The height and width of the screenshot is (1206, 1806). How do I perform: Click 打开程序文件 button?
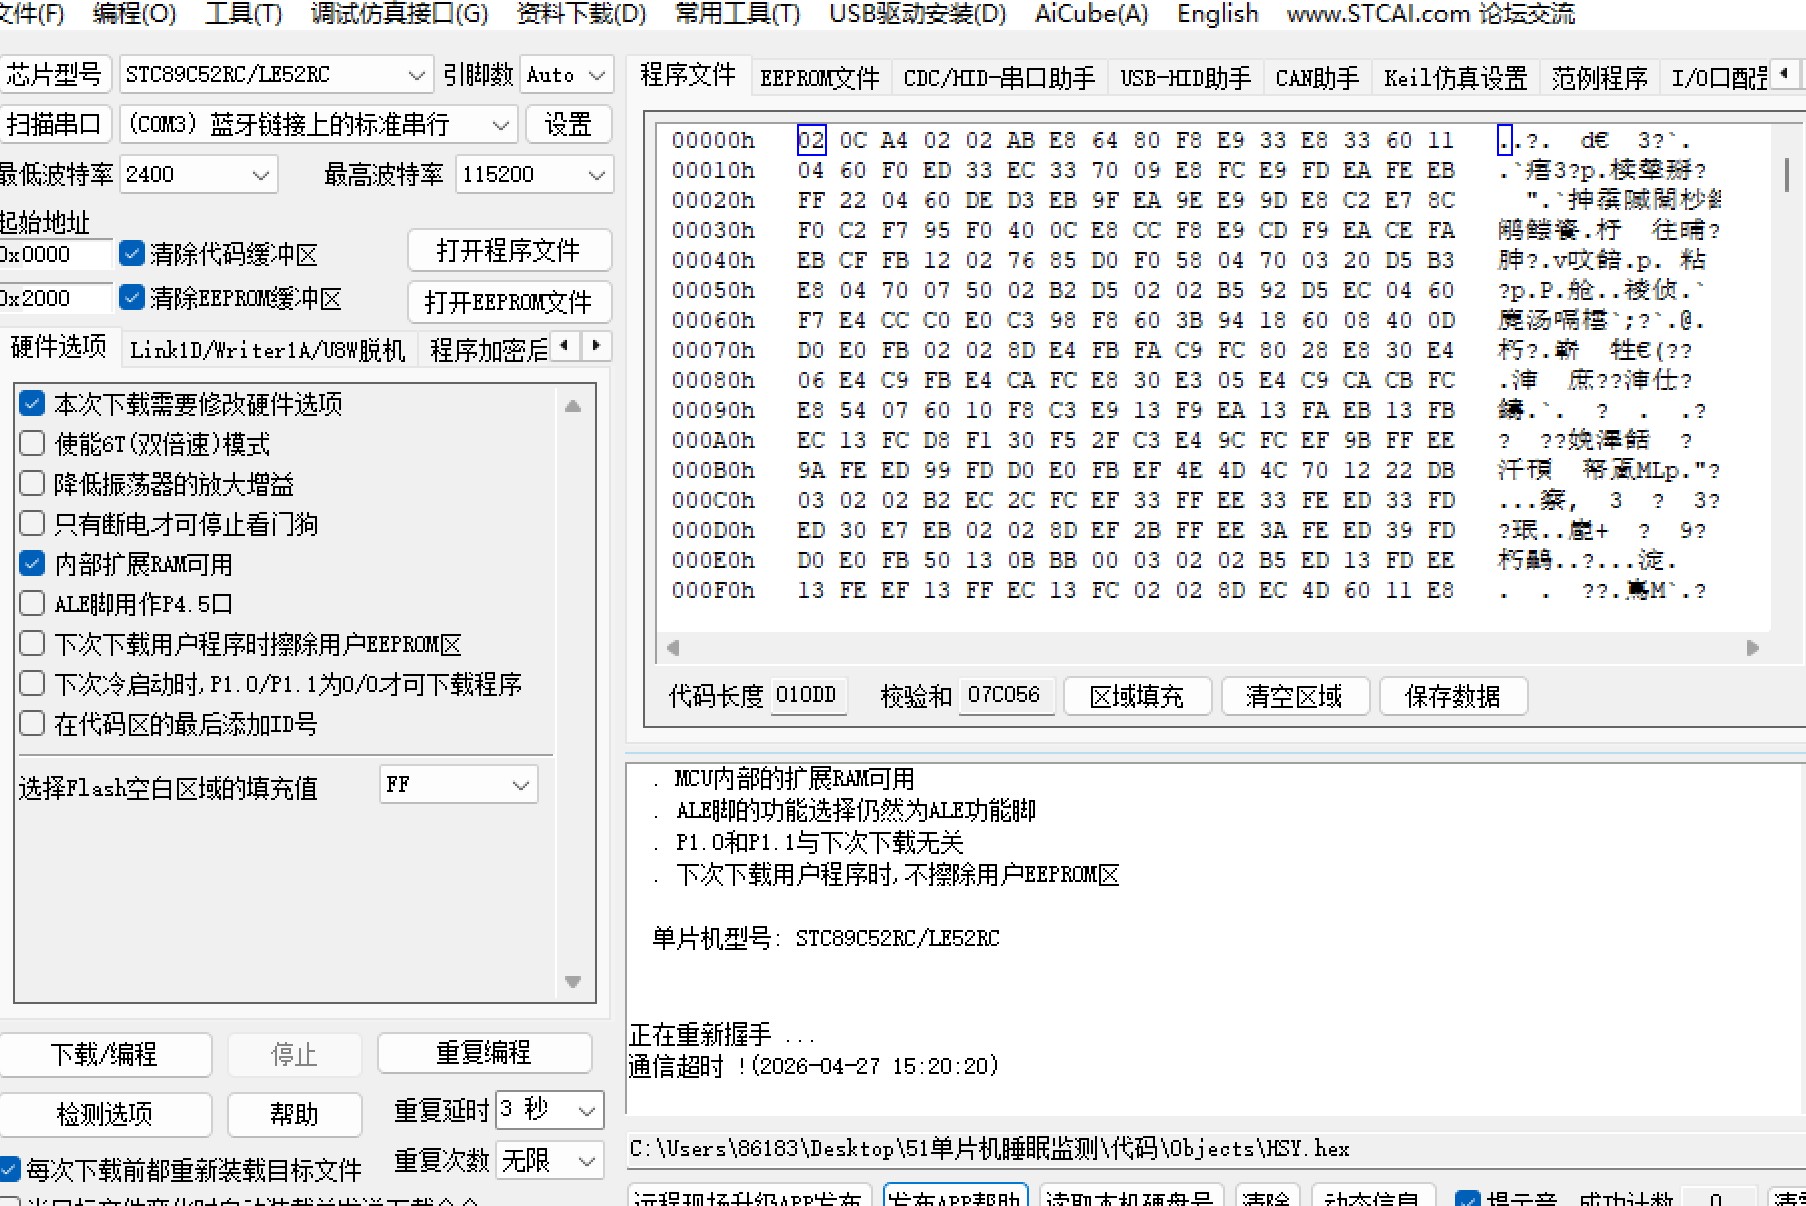509,250
